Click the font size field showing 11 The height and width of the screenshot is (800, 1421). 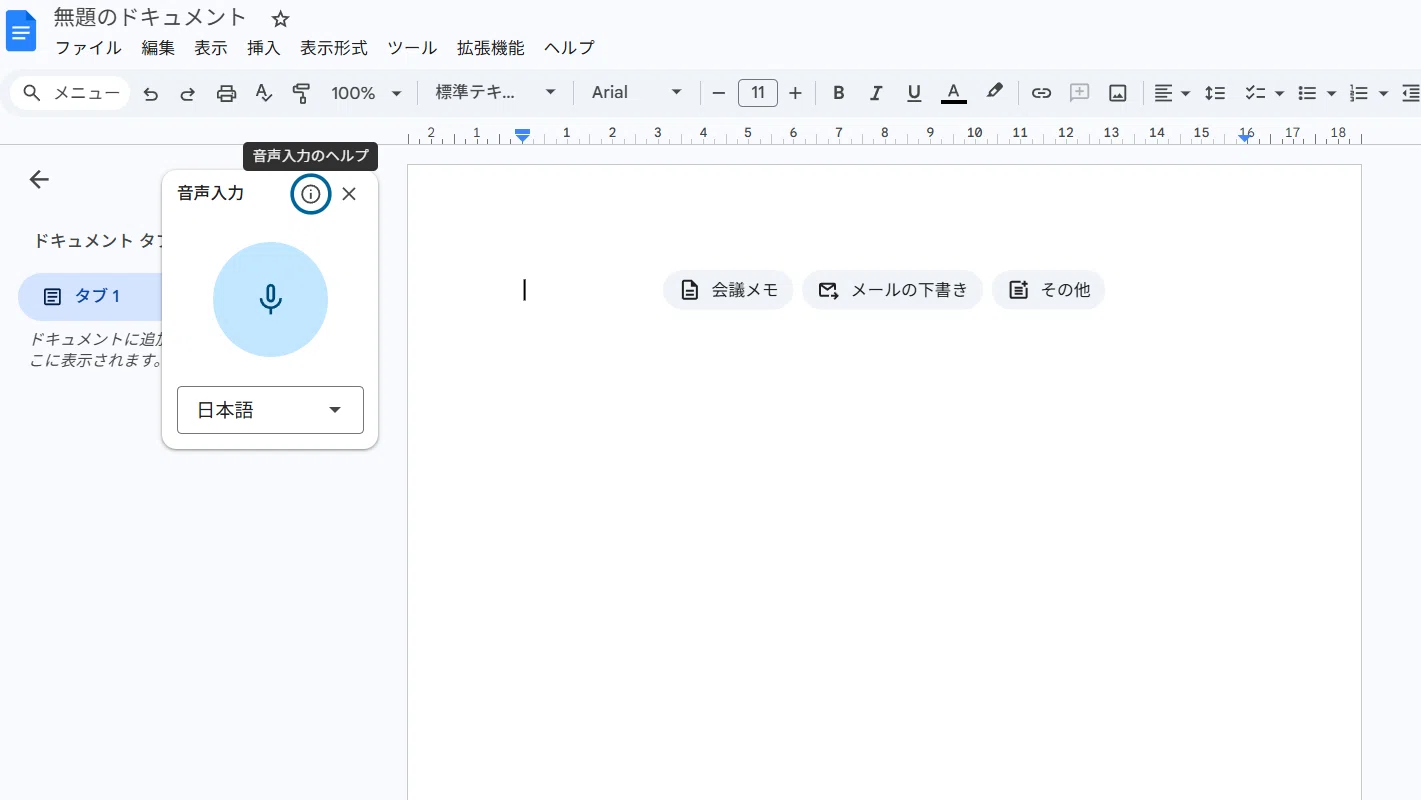pyautogui.click(x=758, y=93)
